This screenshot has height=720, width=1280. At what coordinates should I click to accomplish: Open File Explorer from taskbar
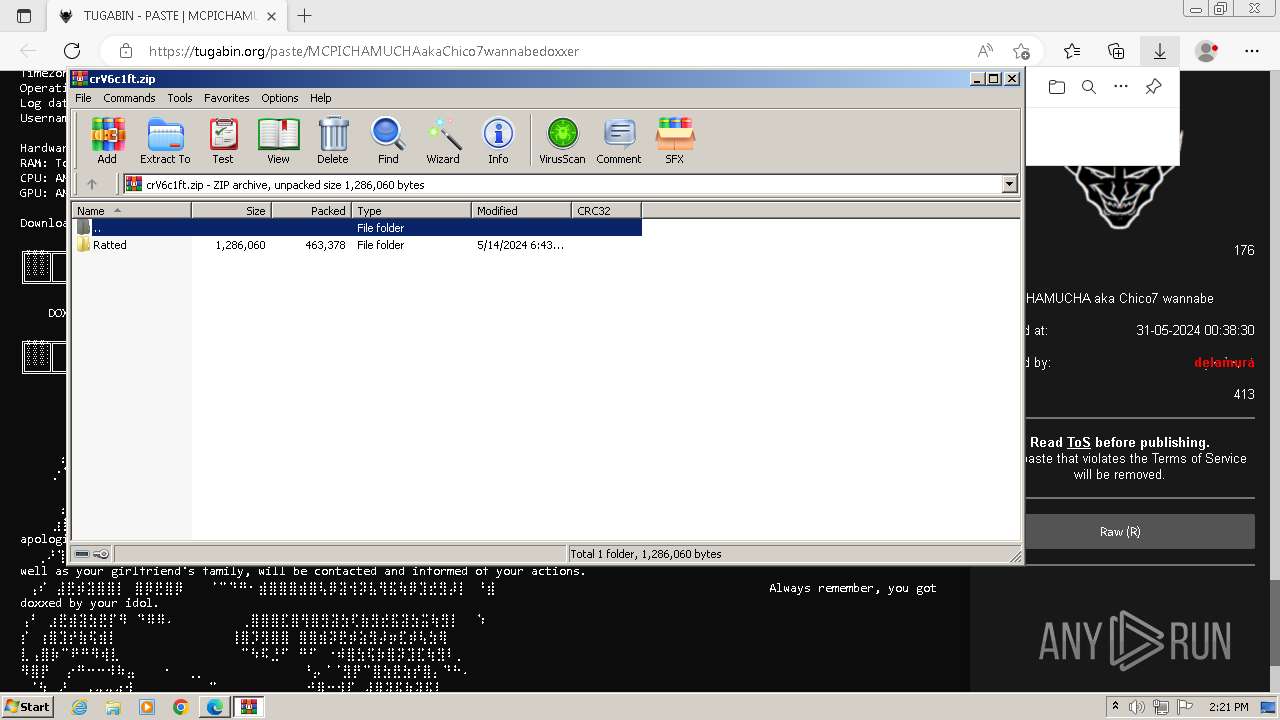[x=113, y=707]
